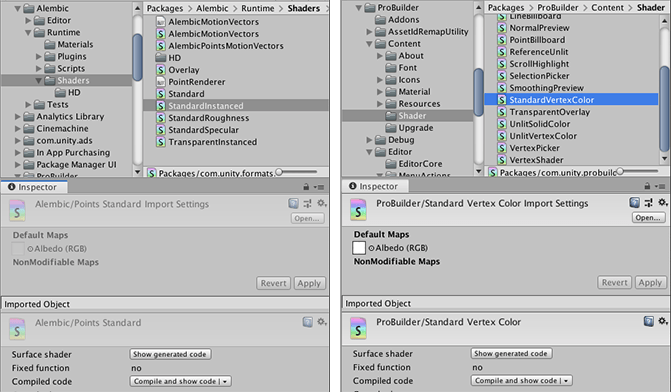Click Open button in ProBuilder Import Settings
Screen dimensions: 671x392
648,217
